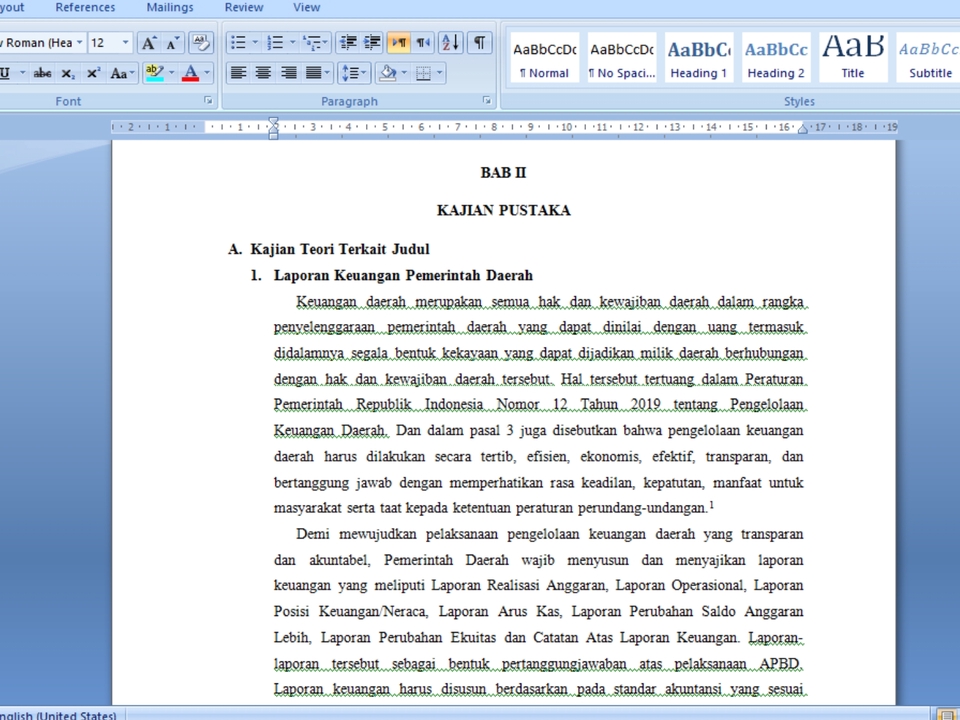Switch to the Review ribbon tab
The width and height of the screenshot is (960, 720).
243,7
